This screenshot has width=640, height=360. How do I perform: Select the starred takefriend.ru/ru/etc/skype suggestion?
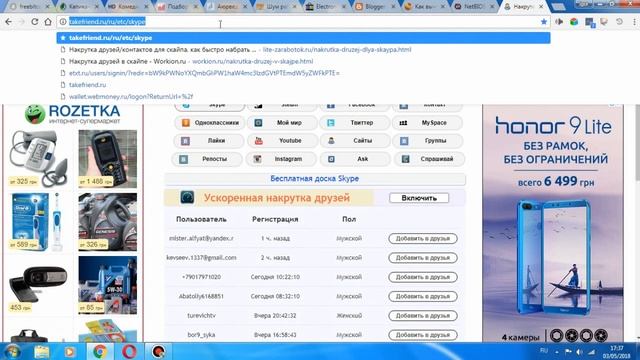tap(303, 38)
